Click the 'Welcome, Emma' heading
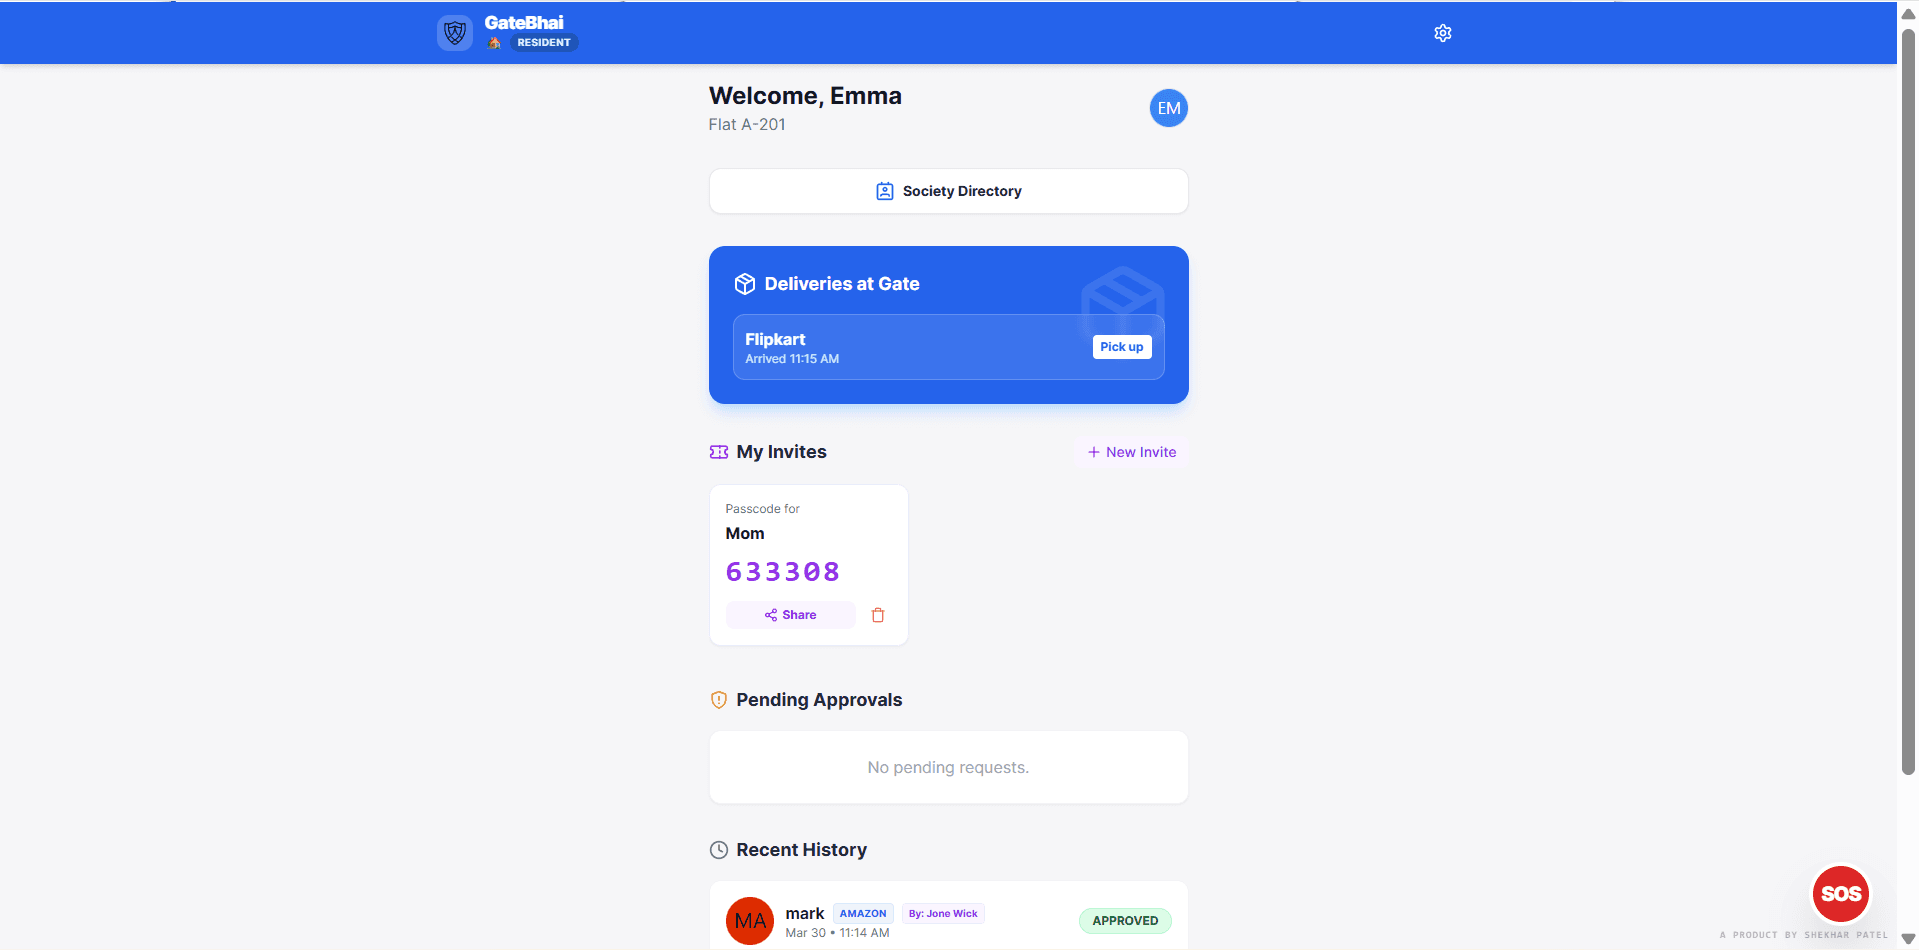This screenshot has width=1919, height=950. point(805,96)
